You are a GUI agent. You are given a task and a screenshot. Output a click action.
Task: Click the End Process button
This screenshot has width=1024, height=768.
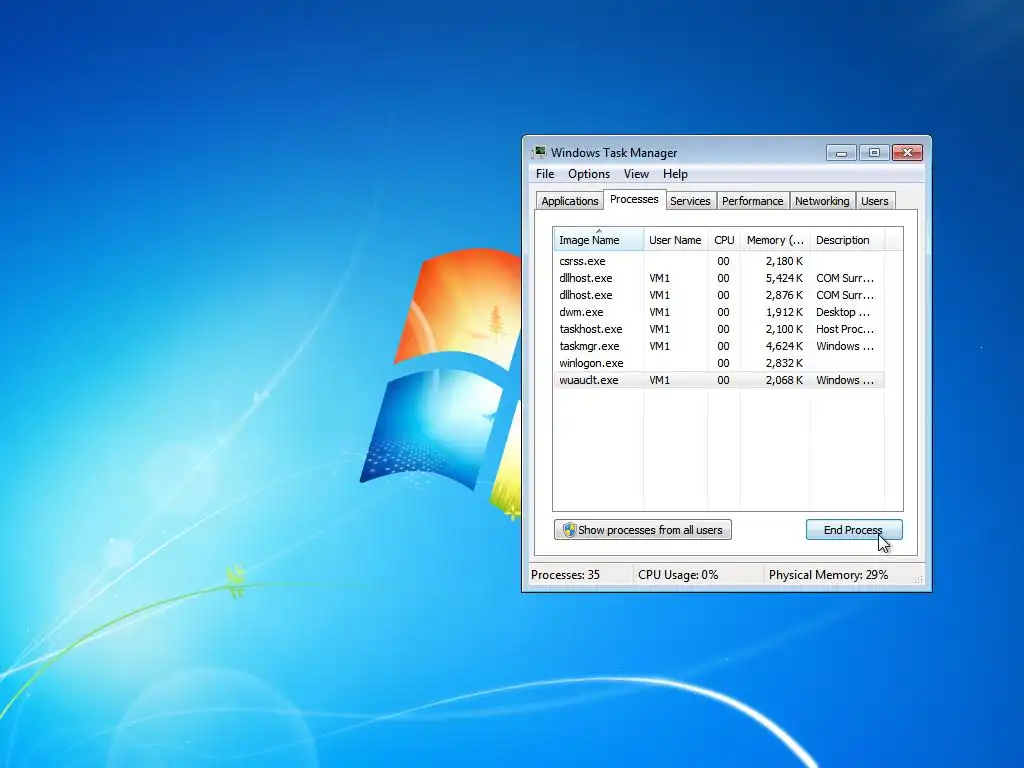pyautogui.click(x=854, y=530)
